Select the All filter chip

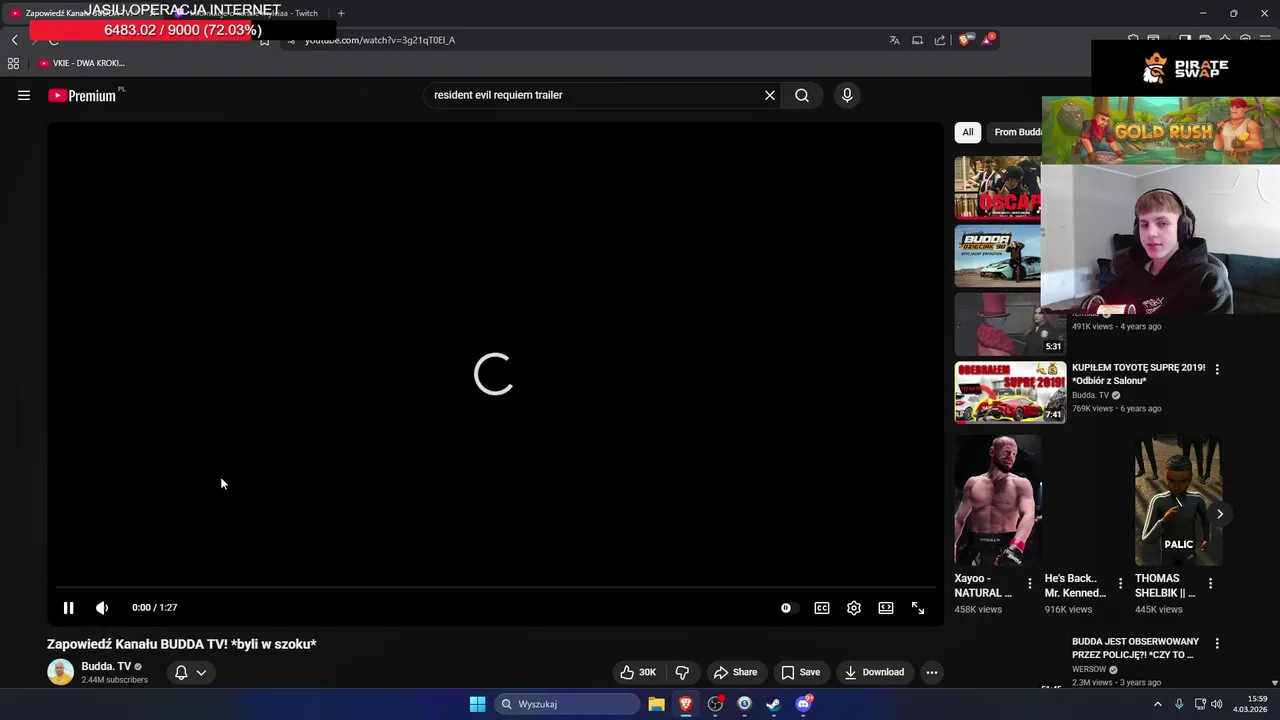click(967, 132)
